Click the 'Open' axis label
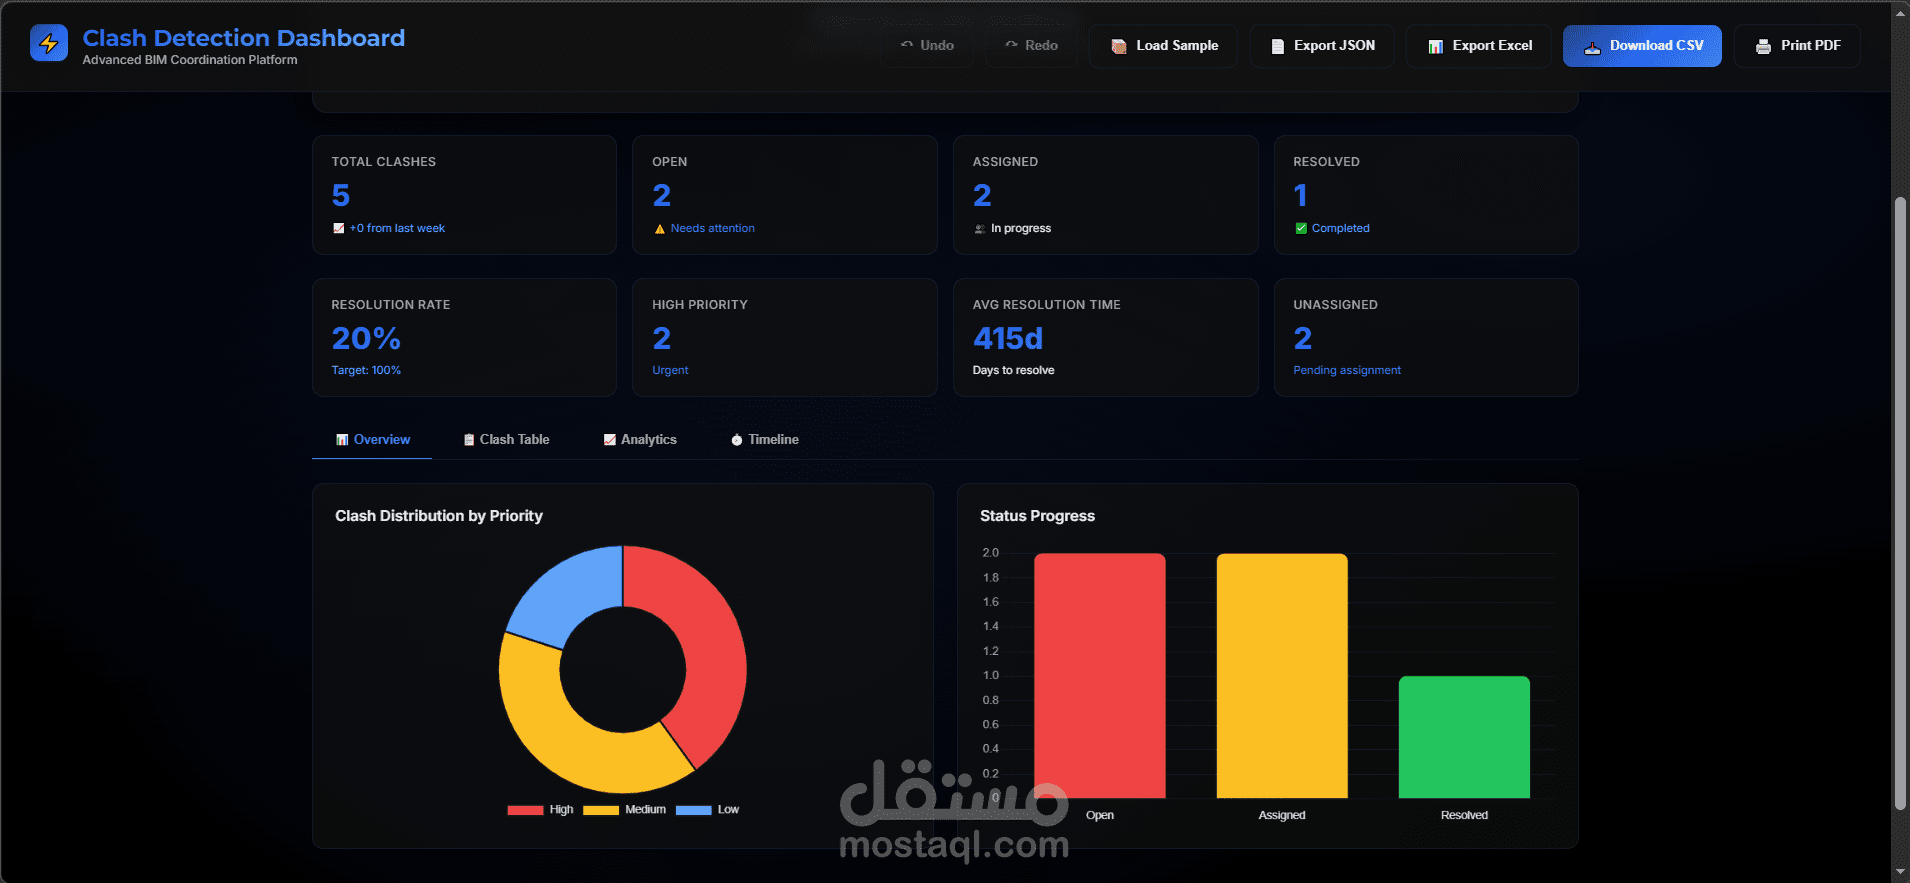 [x=1100, y=815]
